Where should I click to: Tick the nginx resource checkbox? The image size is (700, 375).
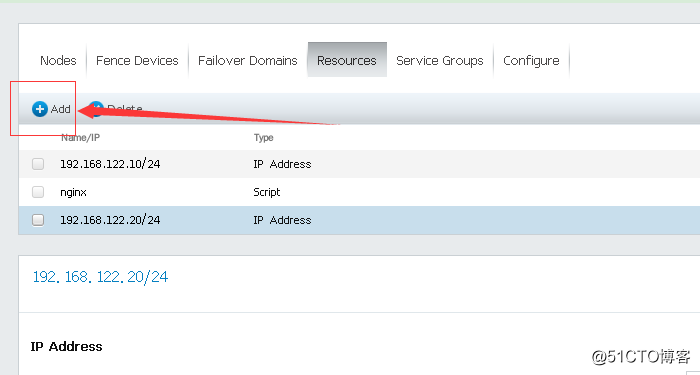(x=38, y=192)
